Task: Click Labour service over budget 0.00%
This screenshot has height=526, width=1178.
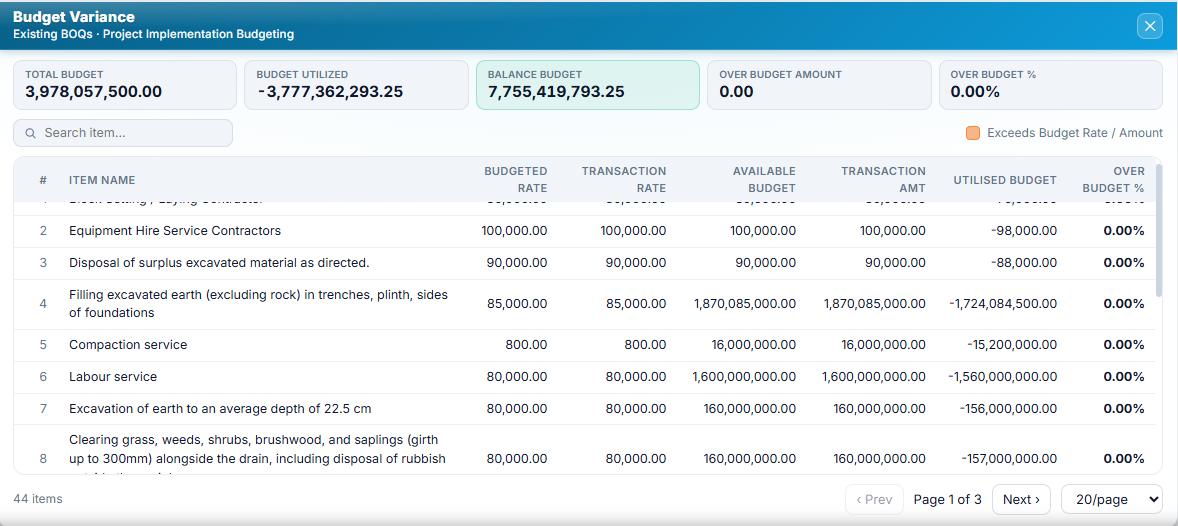Action: pyautogui.click(x=1124, y=377)
